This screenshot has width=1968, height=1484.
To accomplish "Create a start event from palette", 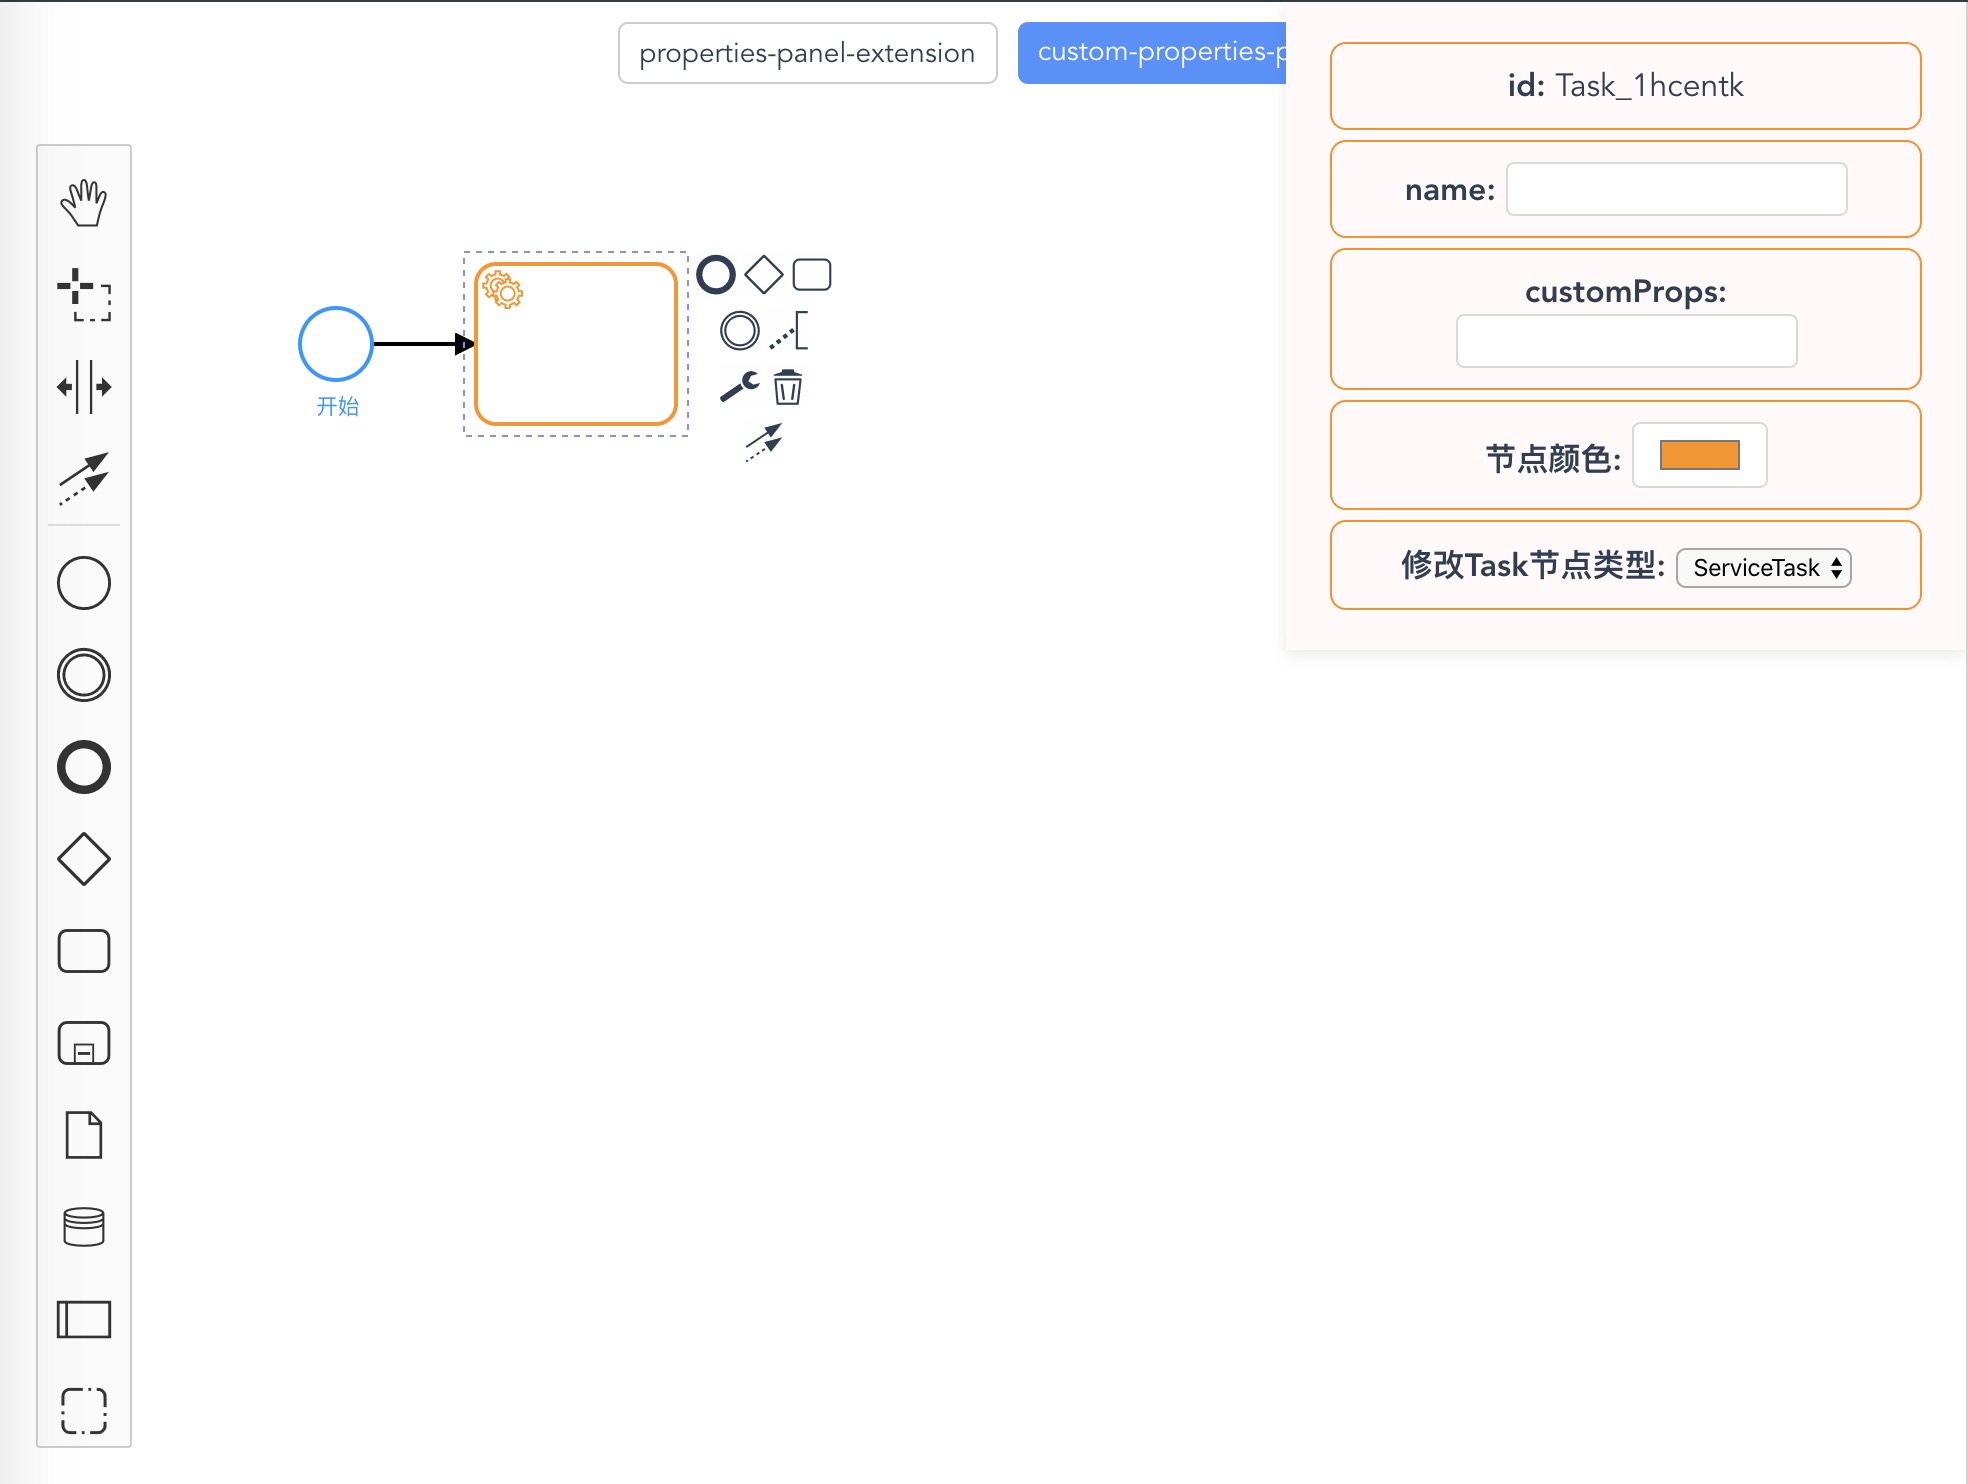I will point(84,583).
